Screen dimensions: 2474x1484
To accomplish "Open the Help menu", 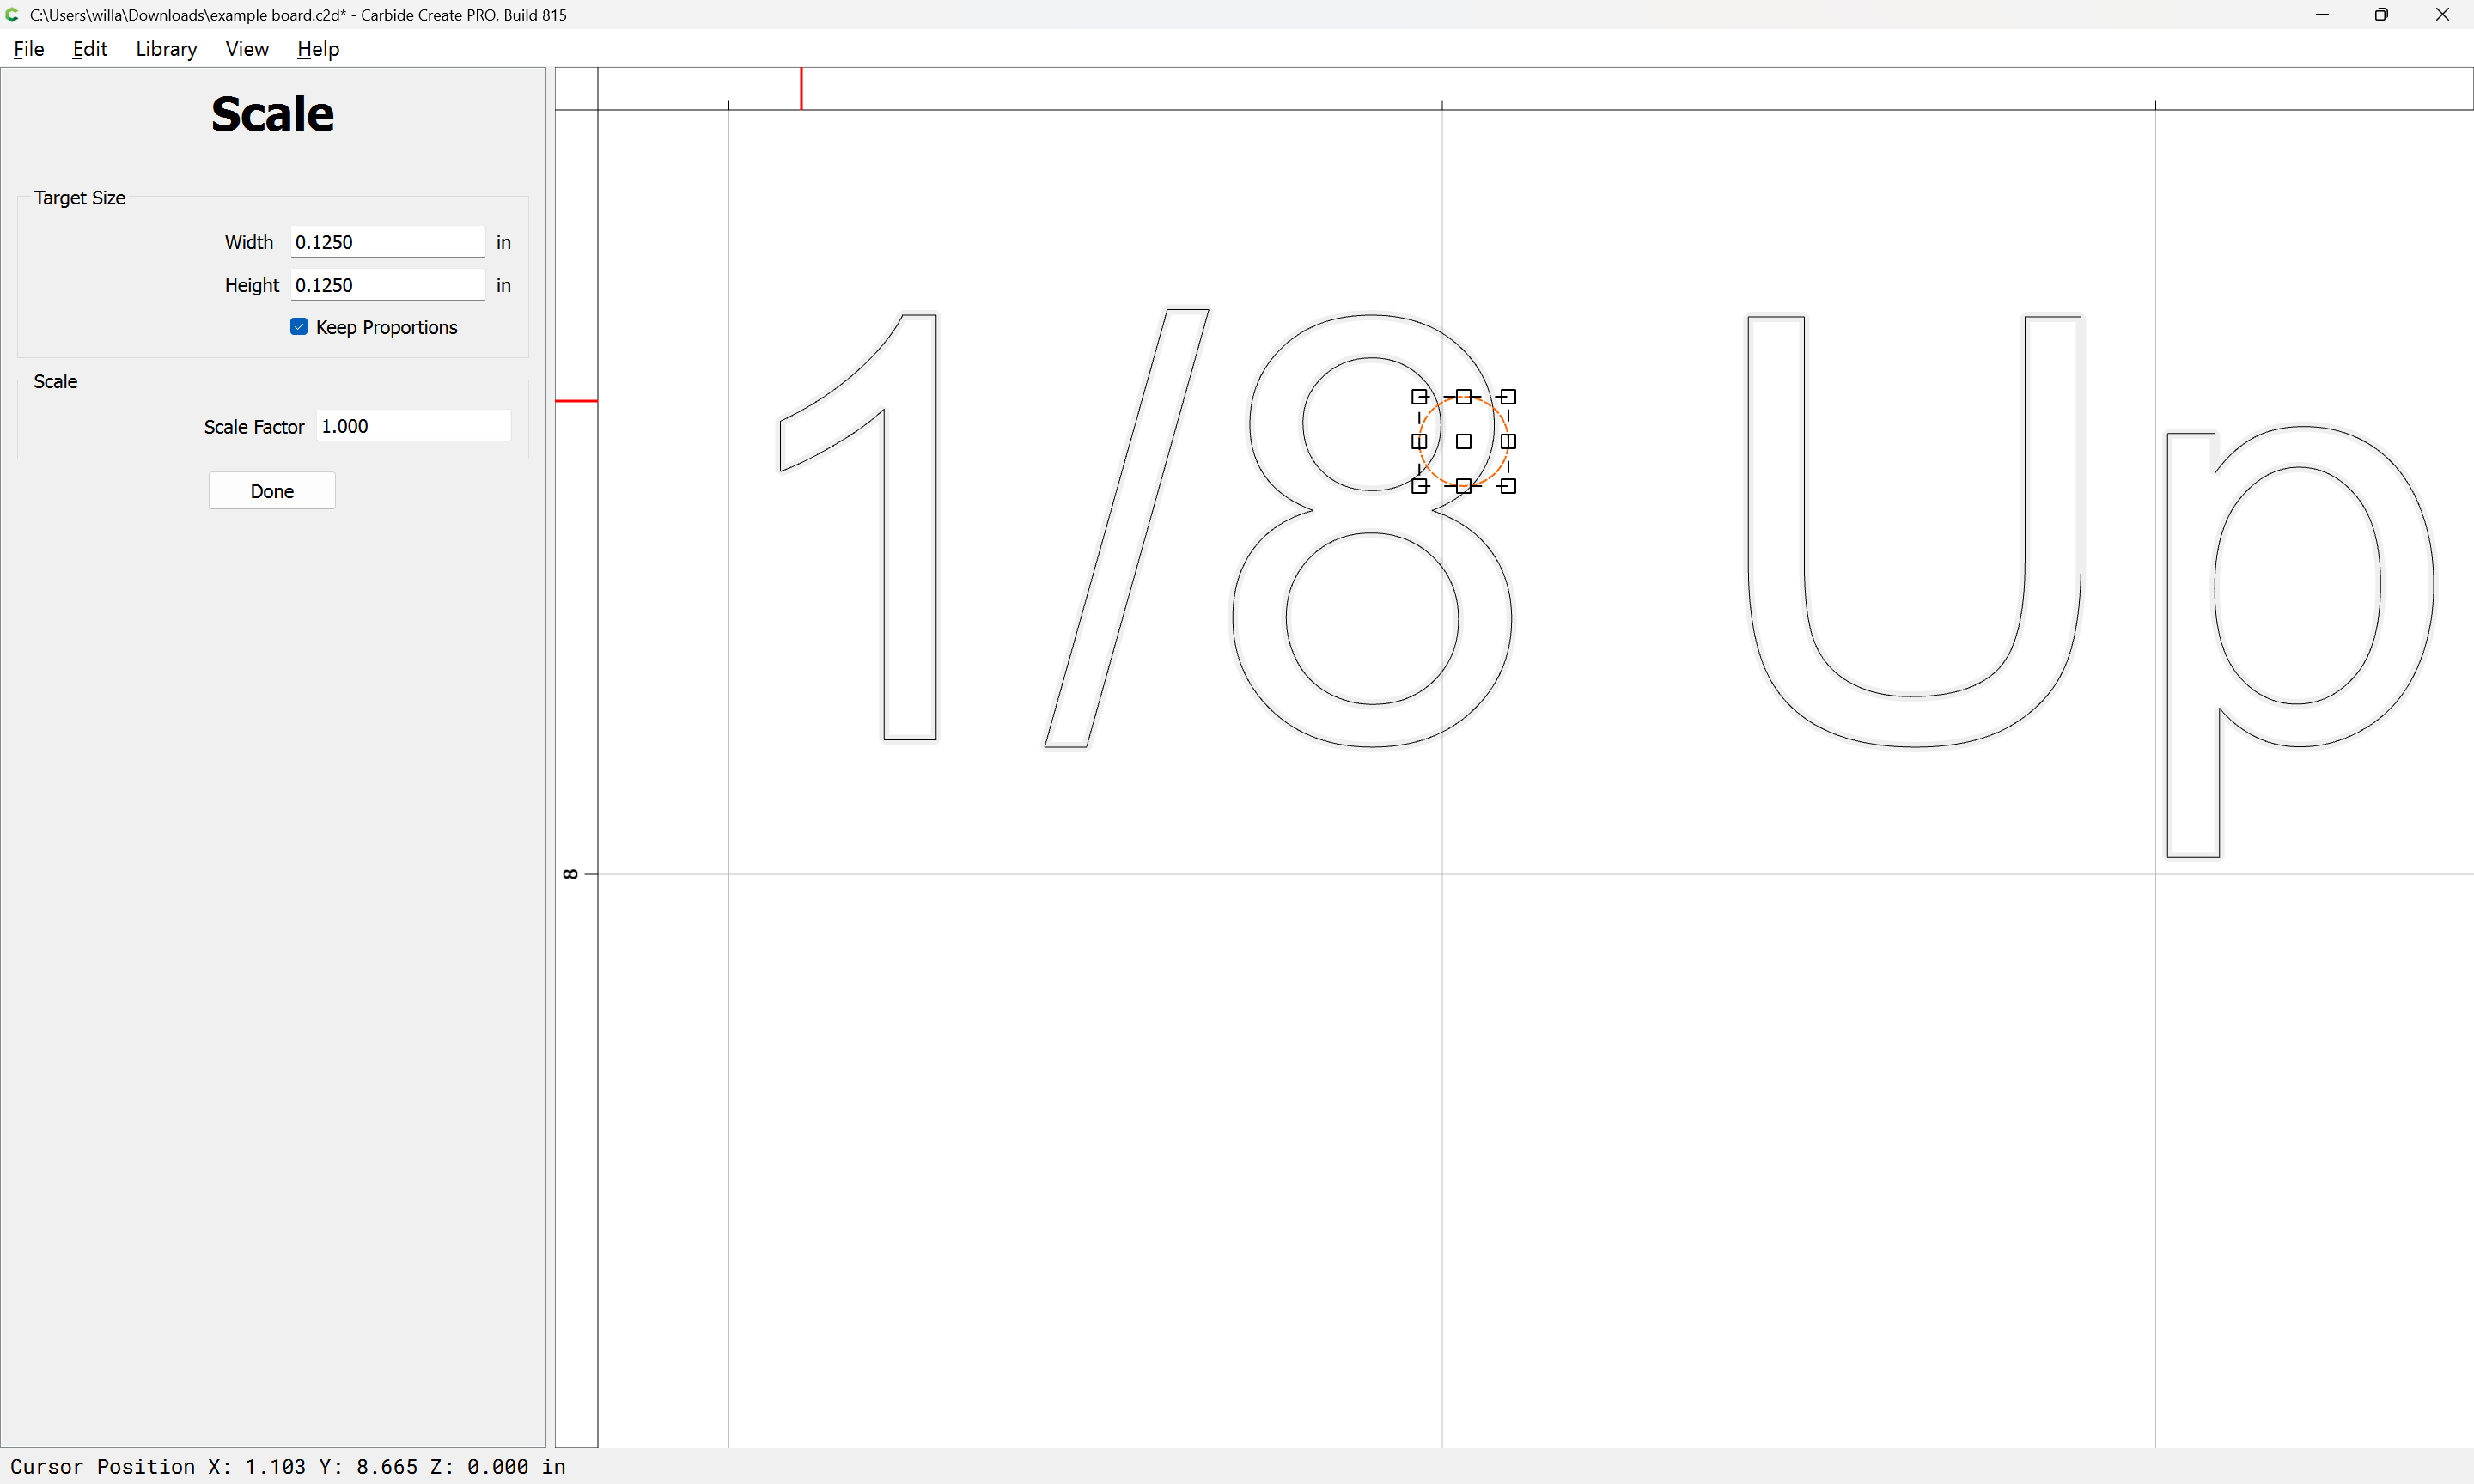I will pos(318,49).
